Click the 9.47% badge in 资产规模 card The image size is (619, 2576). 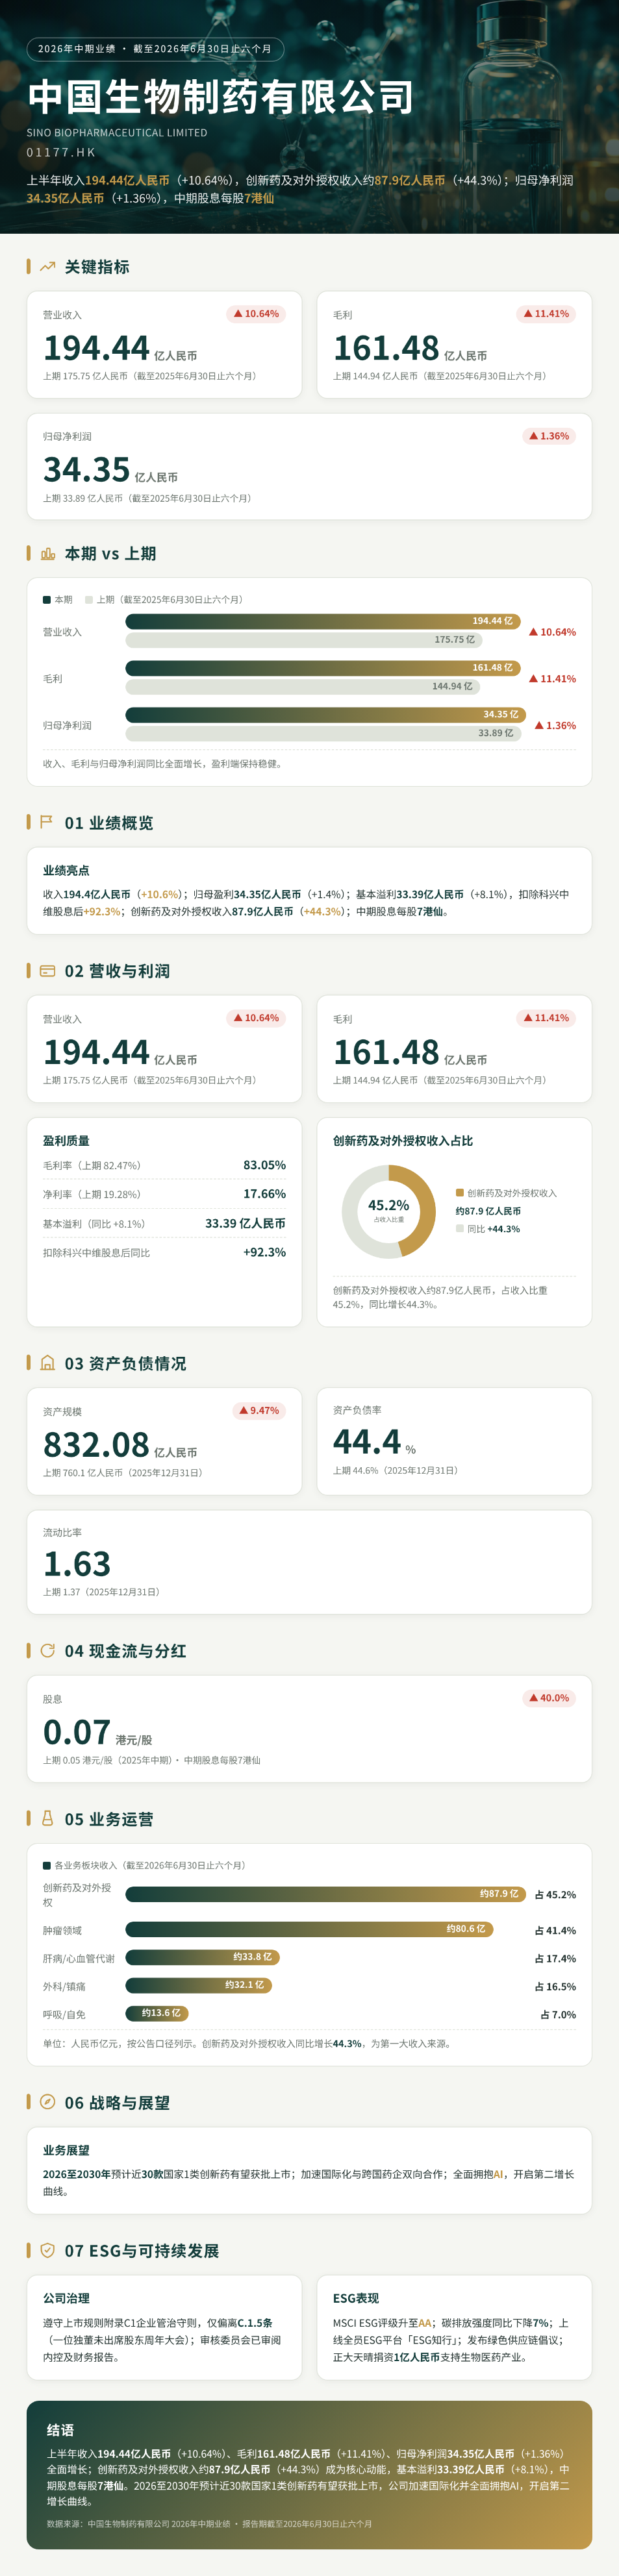point(259,1410)
